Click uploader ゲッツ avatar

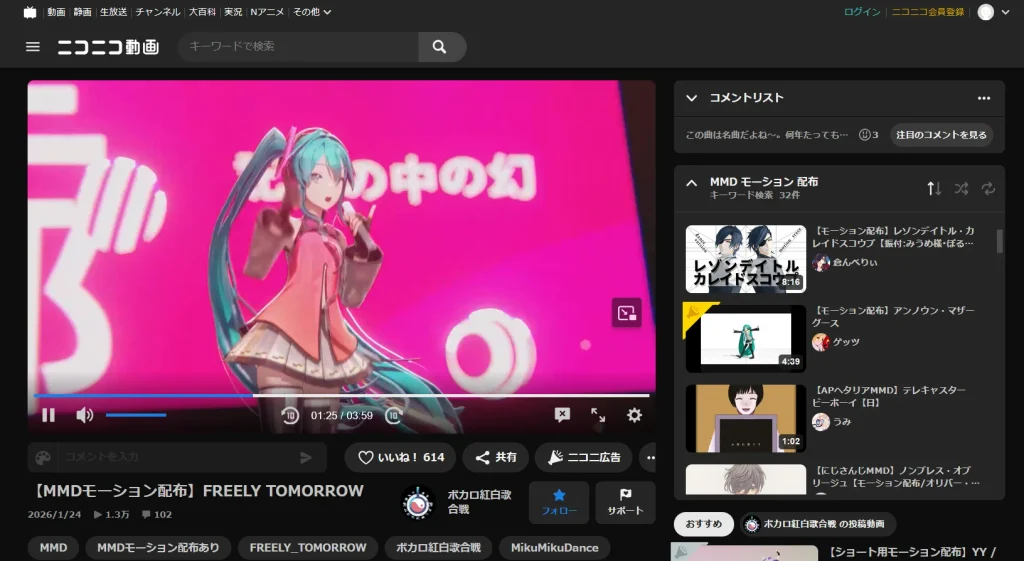point(821,342)
